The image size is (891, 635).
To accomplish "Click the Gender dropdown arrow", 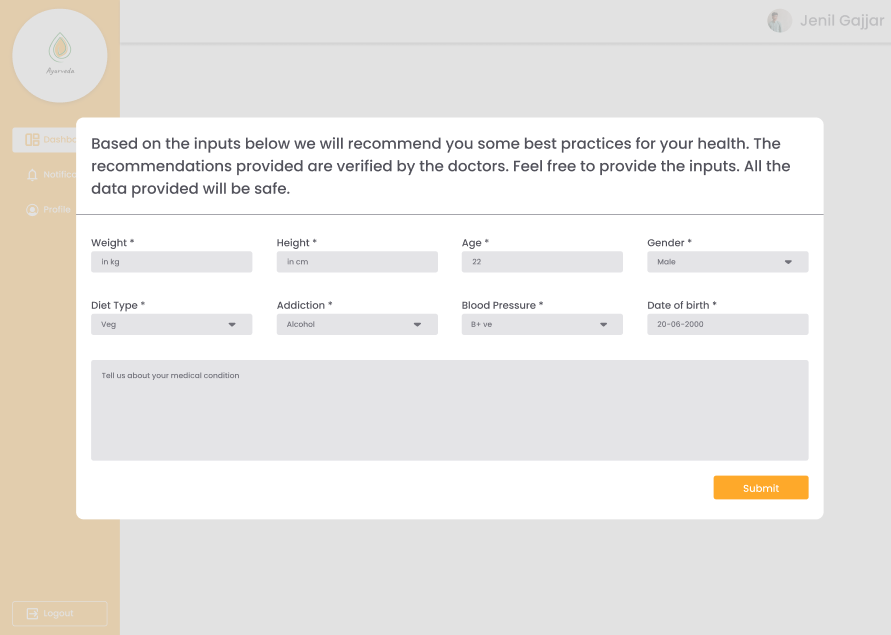I will 788,262.
